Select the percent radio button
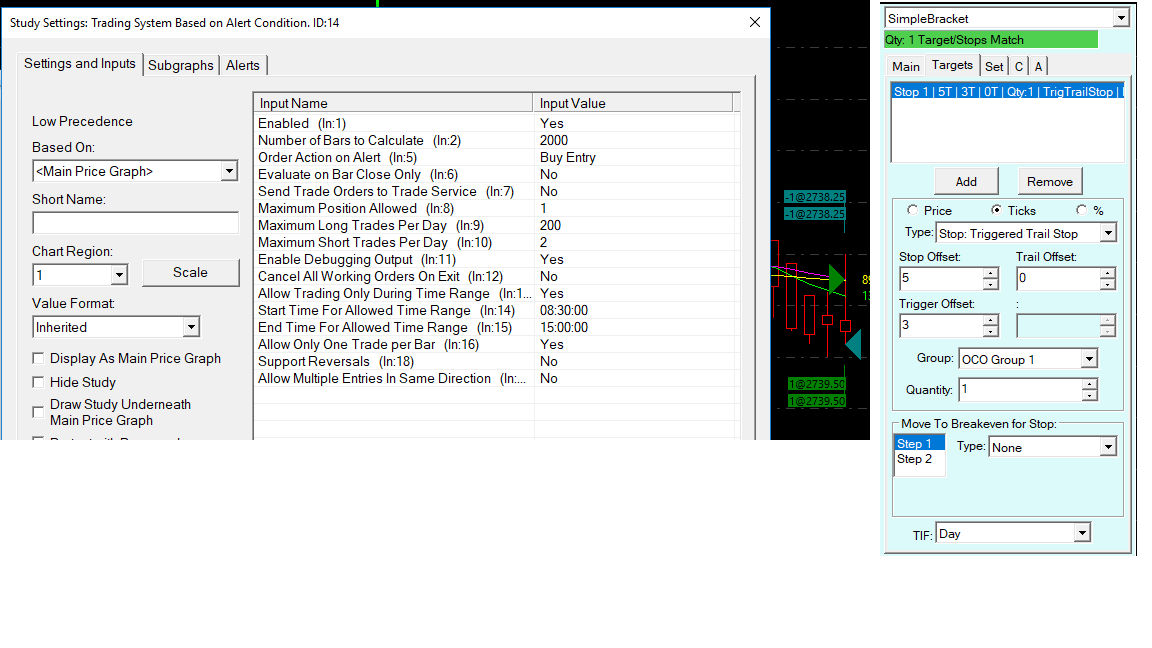Viewport: 1152px width, 648px height. [x=1081, y=210]
